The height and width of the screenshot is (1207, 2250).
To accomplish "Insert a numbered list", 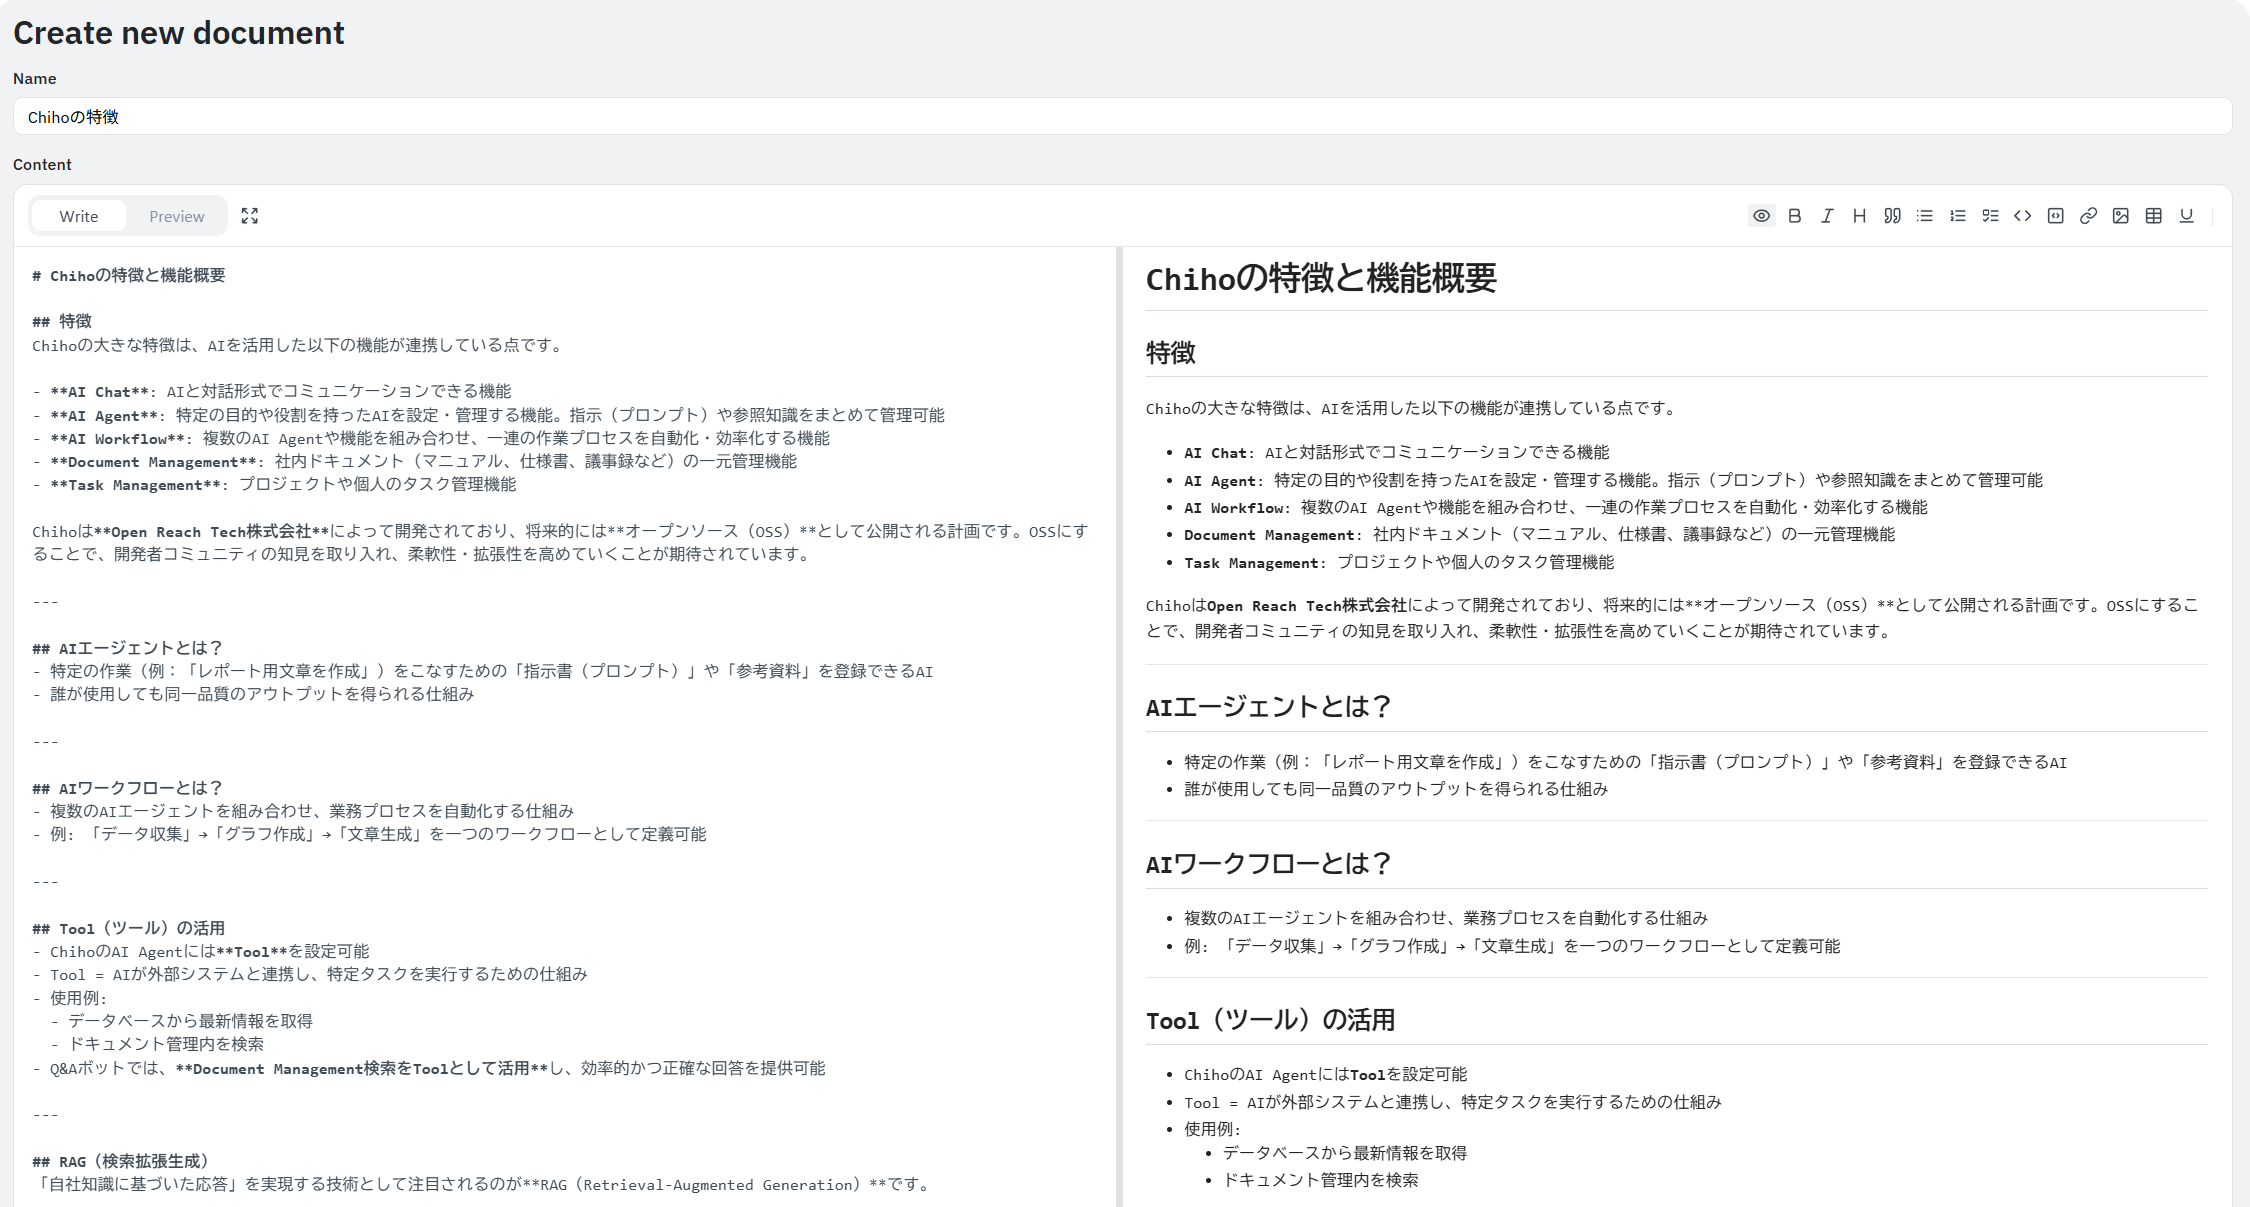I will [x=1957, y=216].
